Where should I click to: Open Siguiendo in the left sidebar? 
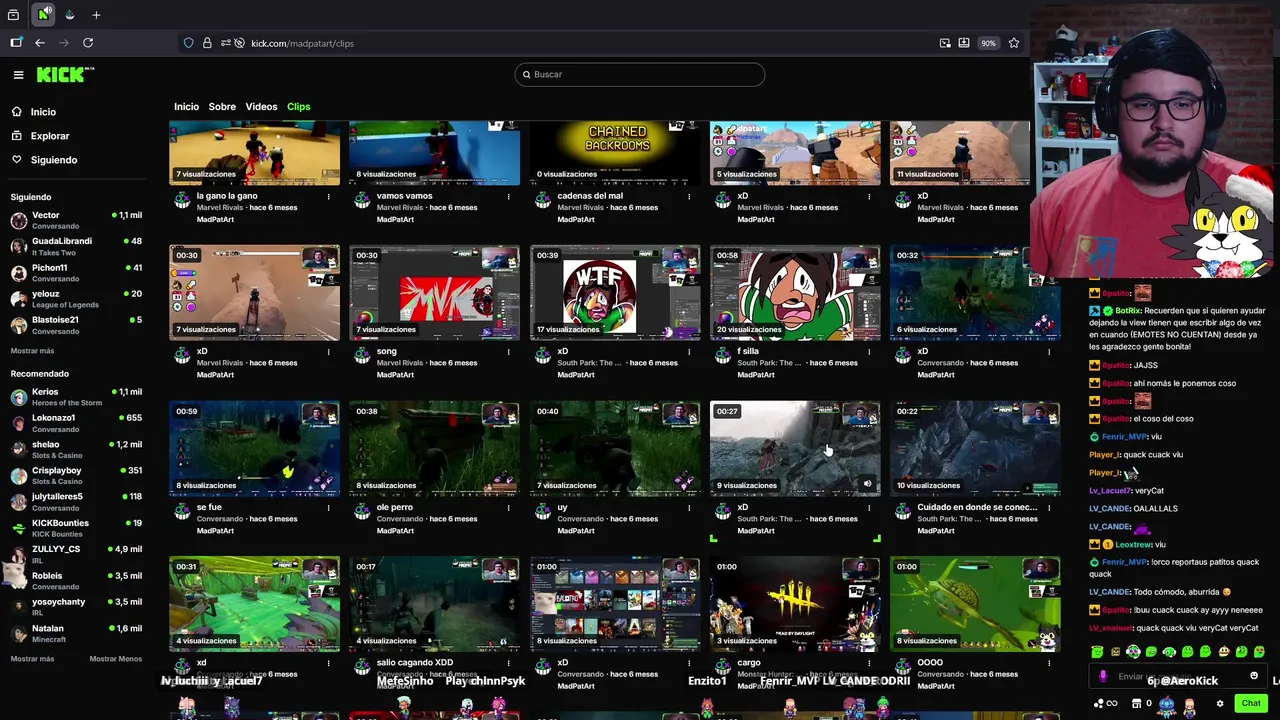click(x=54, y=160)
